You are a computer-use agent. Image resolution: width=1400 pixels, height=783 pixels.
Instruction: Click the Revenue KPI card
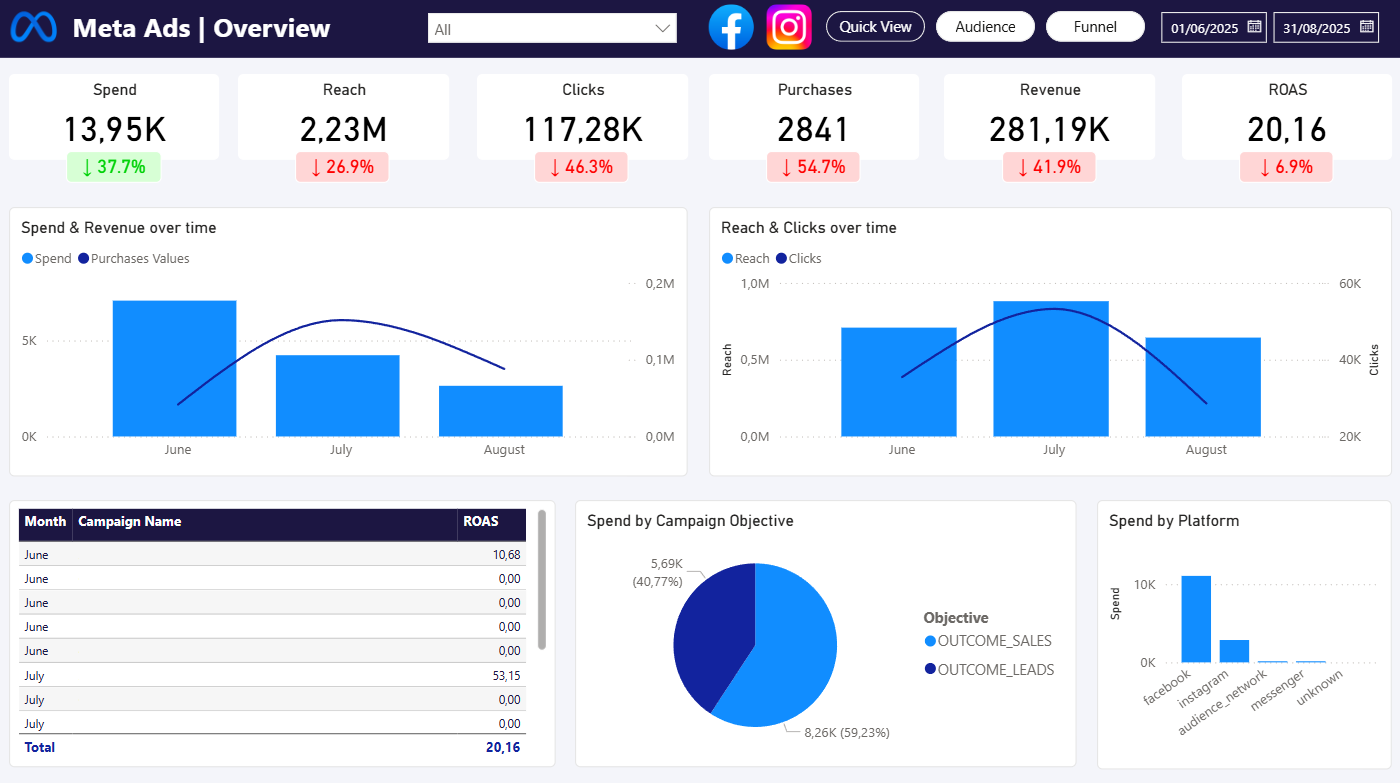point(1049,116)
